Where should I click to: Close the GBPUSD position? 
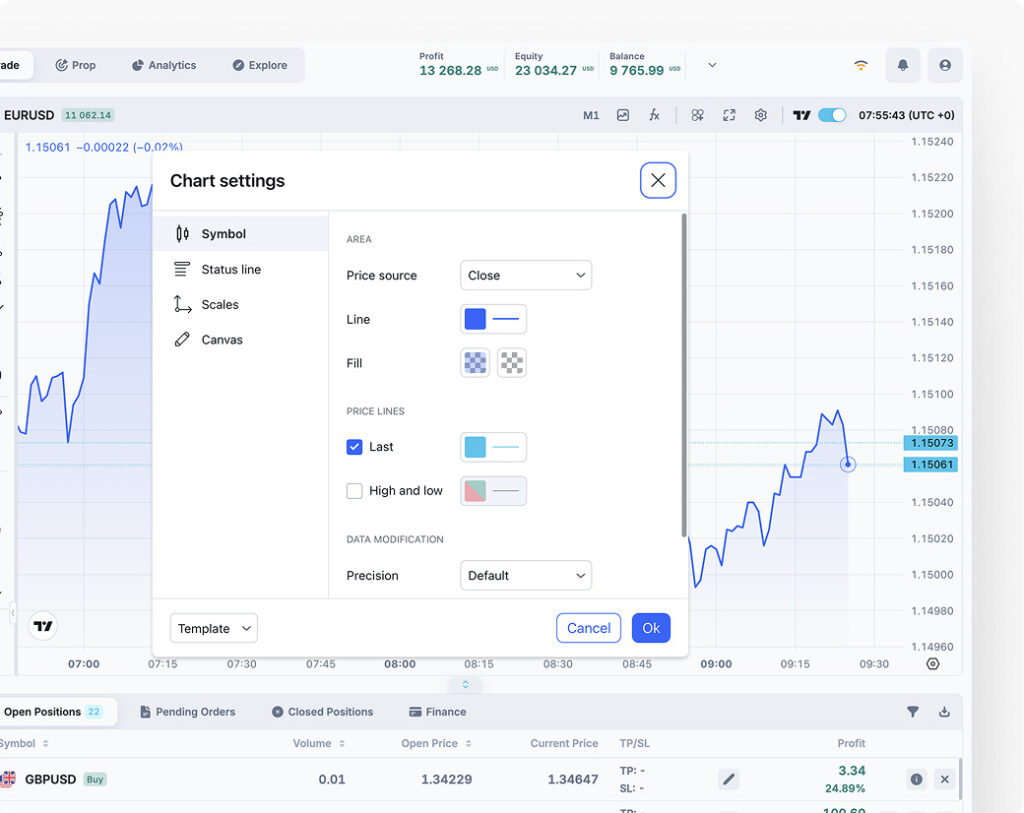tap(944, 779)
